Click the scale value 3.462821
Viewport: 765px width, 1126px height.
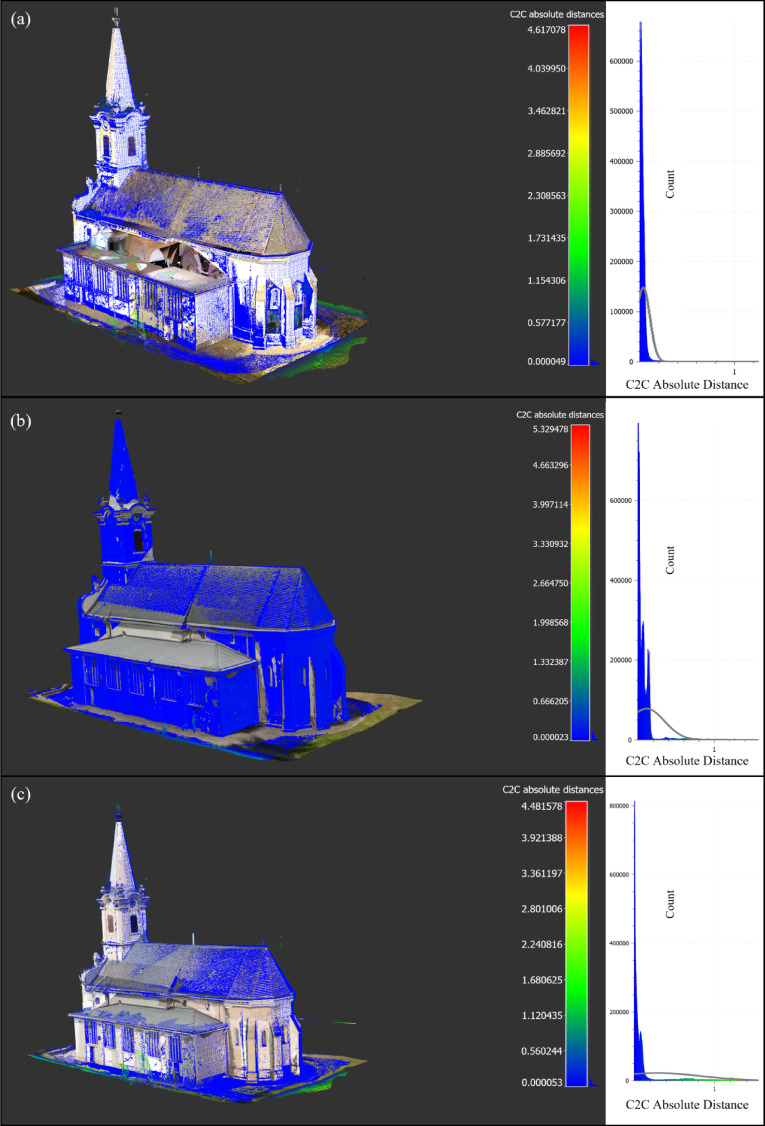(x=546, y=111)
